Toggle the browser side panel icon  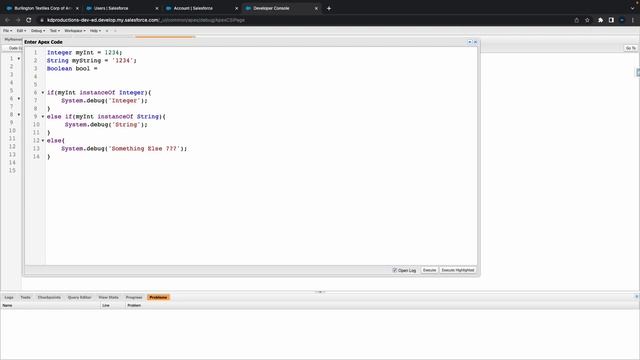(611, 20)
